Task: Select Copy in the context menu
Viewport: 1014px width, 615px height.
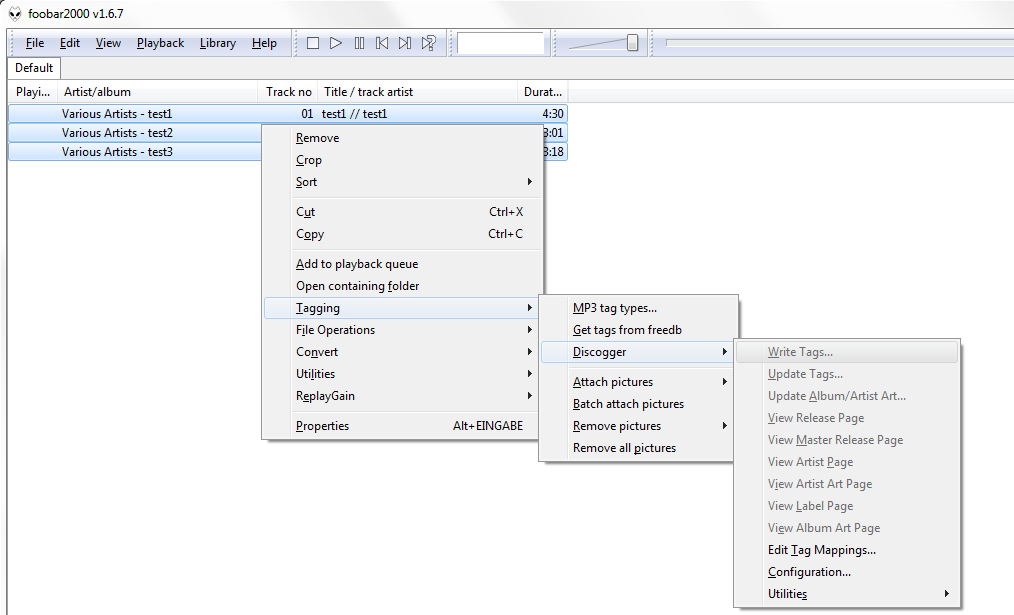Action: [401, 234]
